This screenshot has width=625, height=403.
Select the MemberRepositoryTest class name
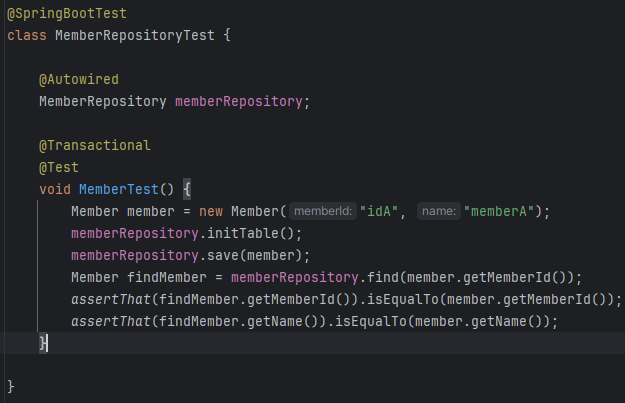tap(135, 35)
